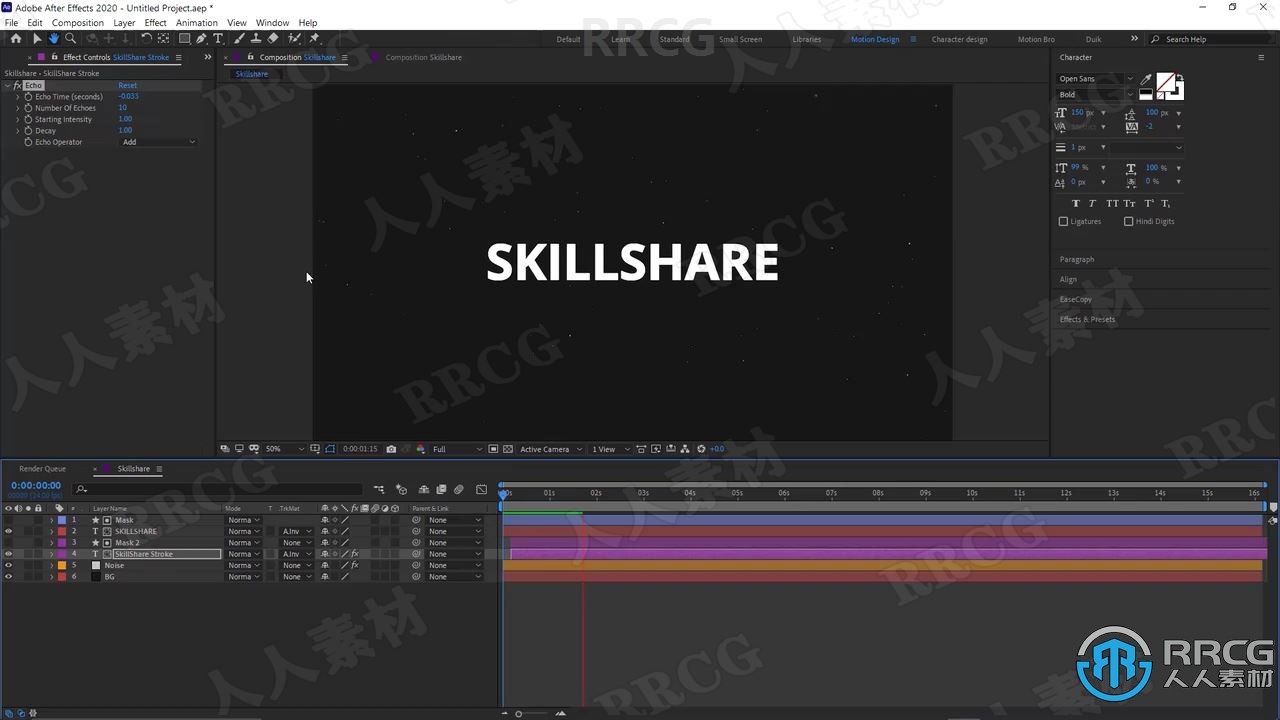Reset the Echo effect
The height and width of the screenshot is (720, 1280).
pyautogui.click(x=127, y=86)
